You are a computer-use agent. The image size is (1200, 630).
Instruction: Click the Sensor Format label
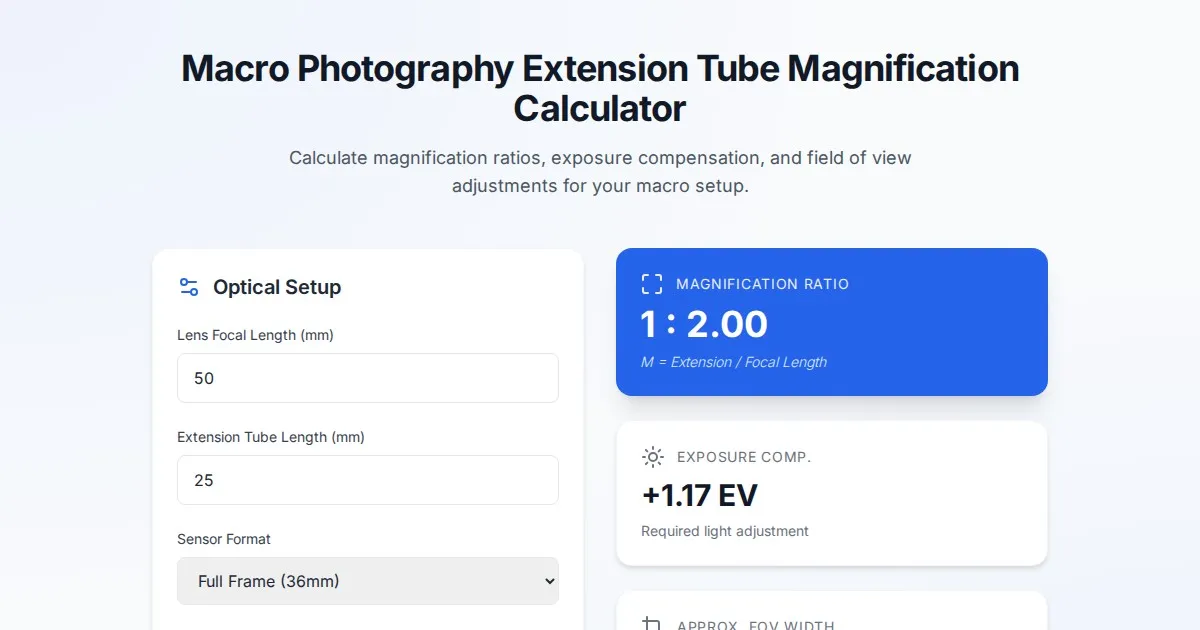click(224, 539)
